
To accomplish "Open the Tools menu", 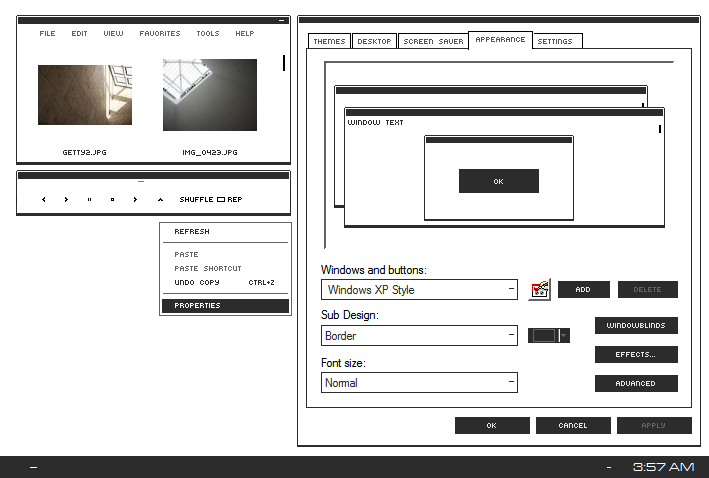I will [208, 33].
